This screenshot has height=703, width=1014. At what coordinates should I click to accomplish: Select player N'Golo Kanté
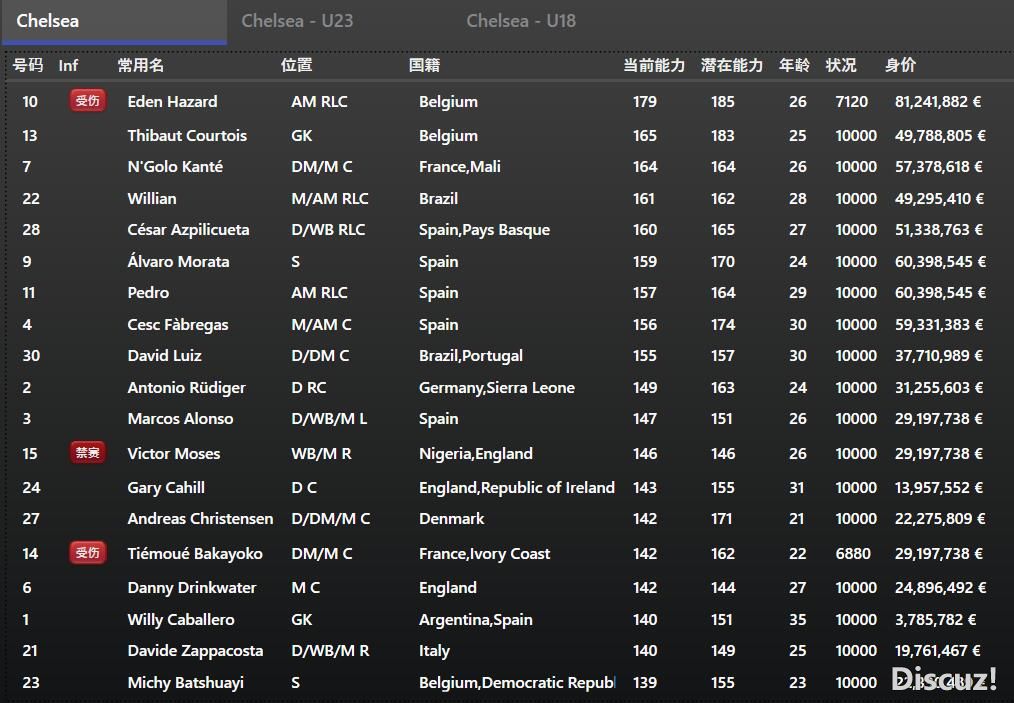click(x=175, y=167)
